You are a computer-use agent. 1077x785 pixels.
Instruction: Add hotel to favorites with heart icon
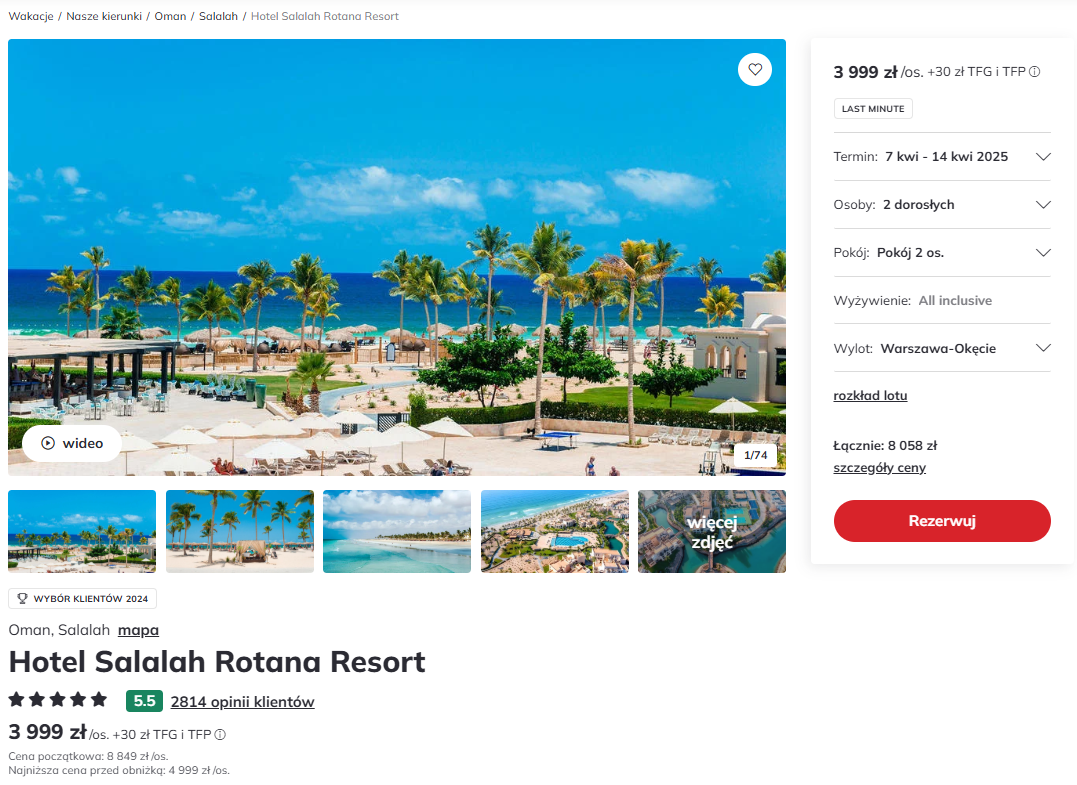755,69
